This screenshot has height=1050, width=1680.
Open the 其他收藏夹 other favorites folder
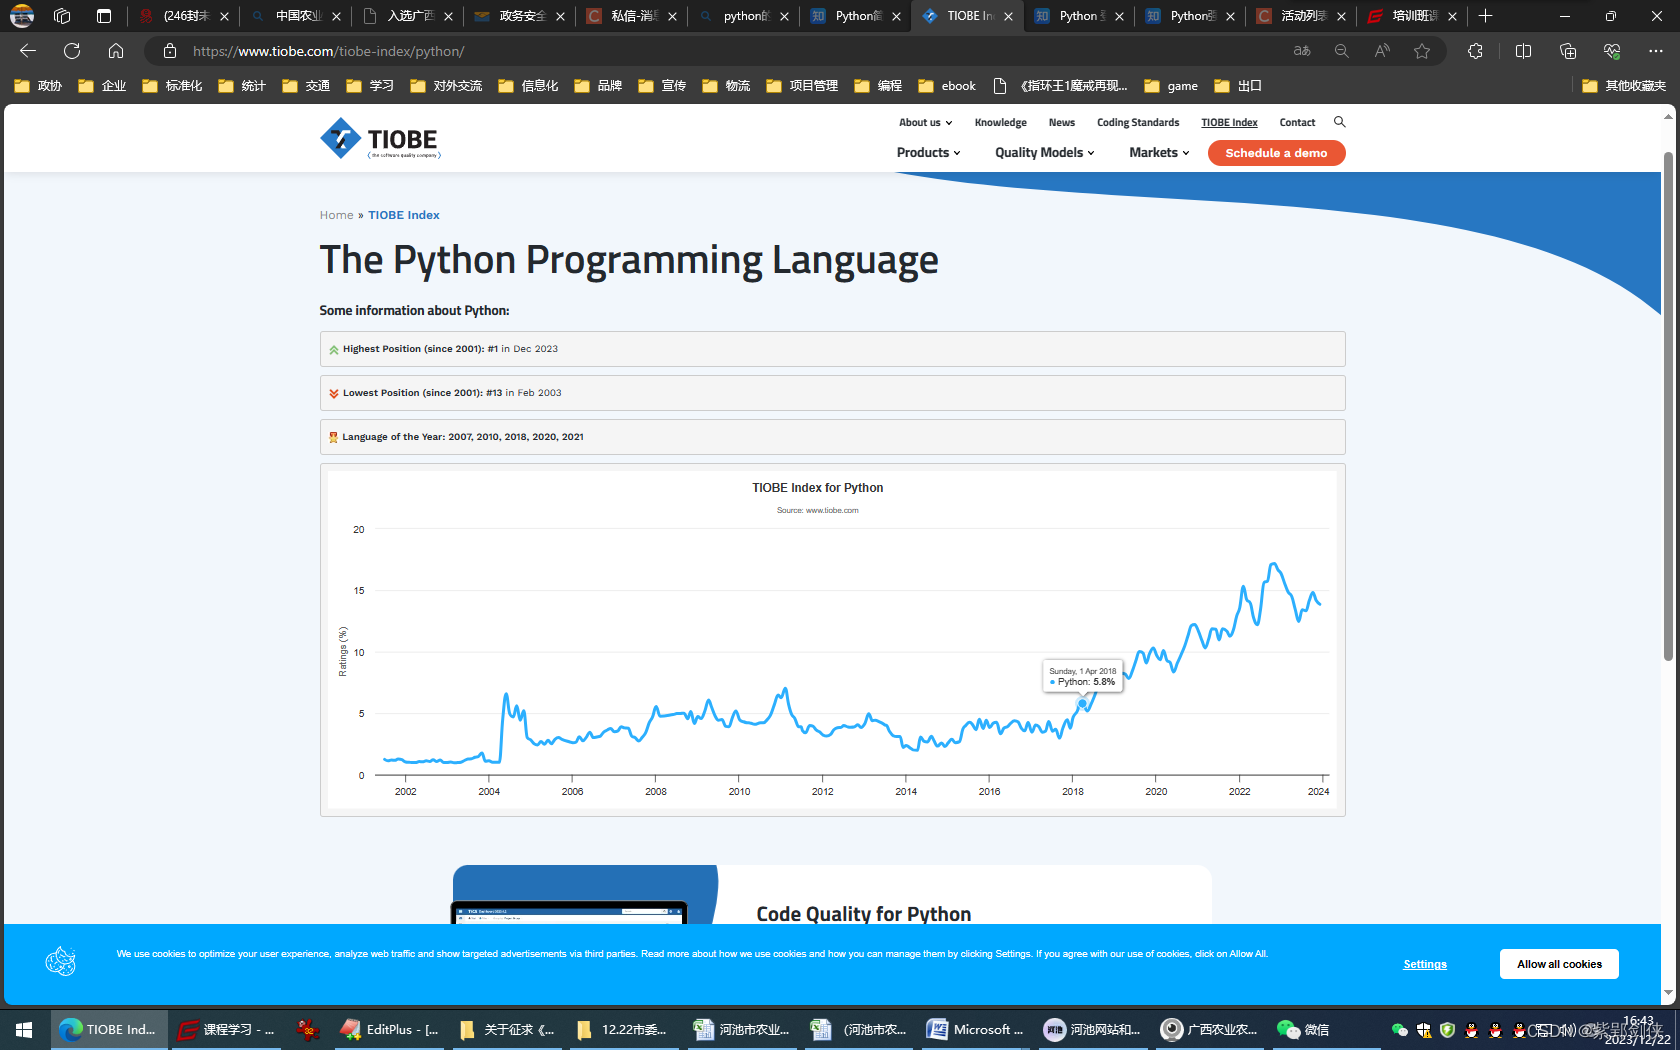click(1624, 86)
